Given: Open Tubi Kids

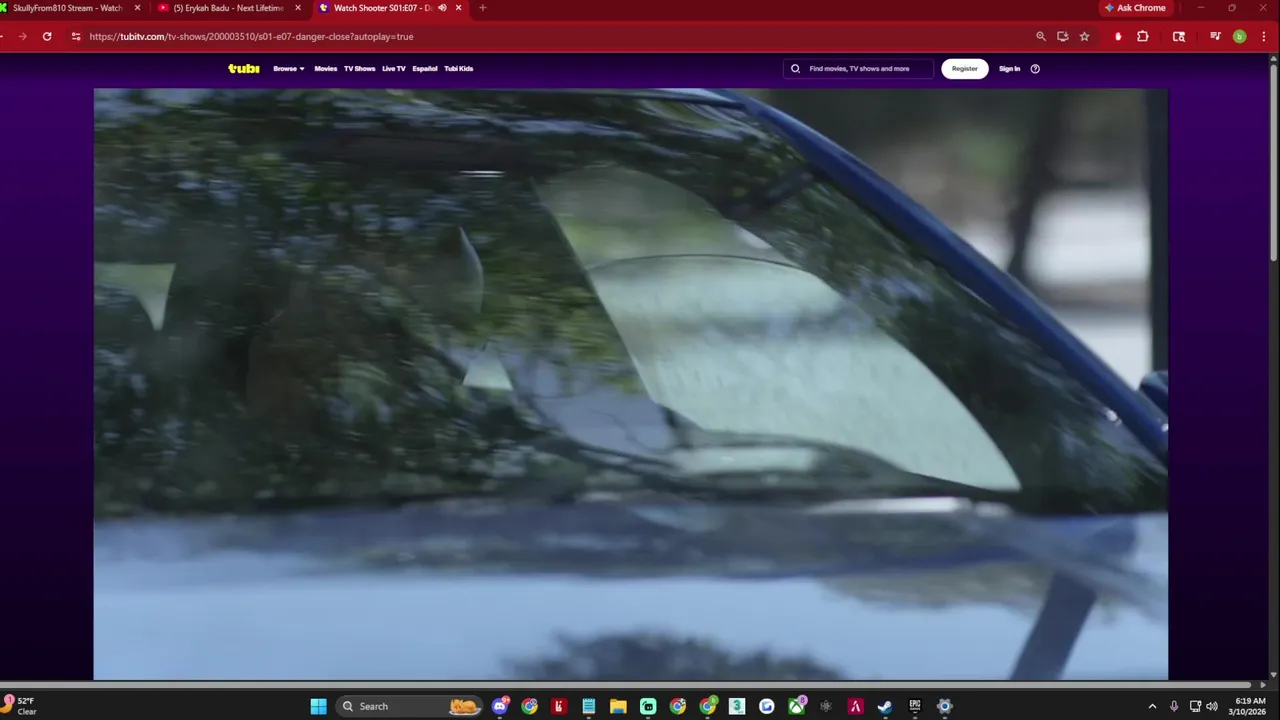Looking at the screenshot, I should pyautogui.click(x=459, y=69).
